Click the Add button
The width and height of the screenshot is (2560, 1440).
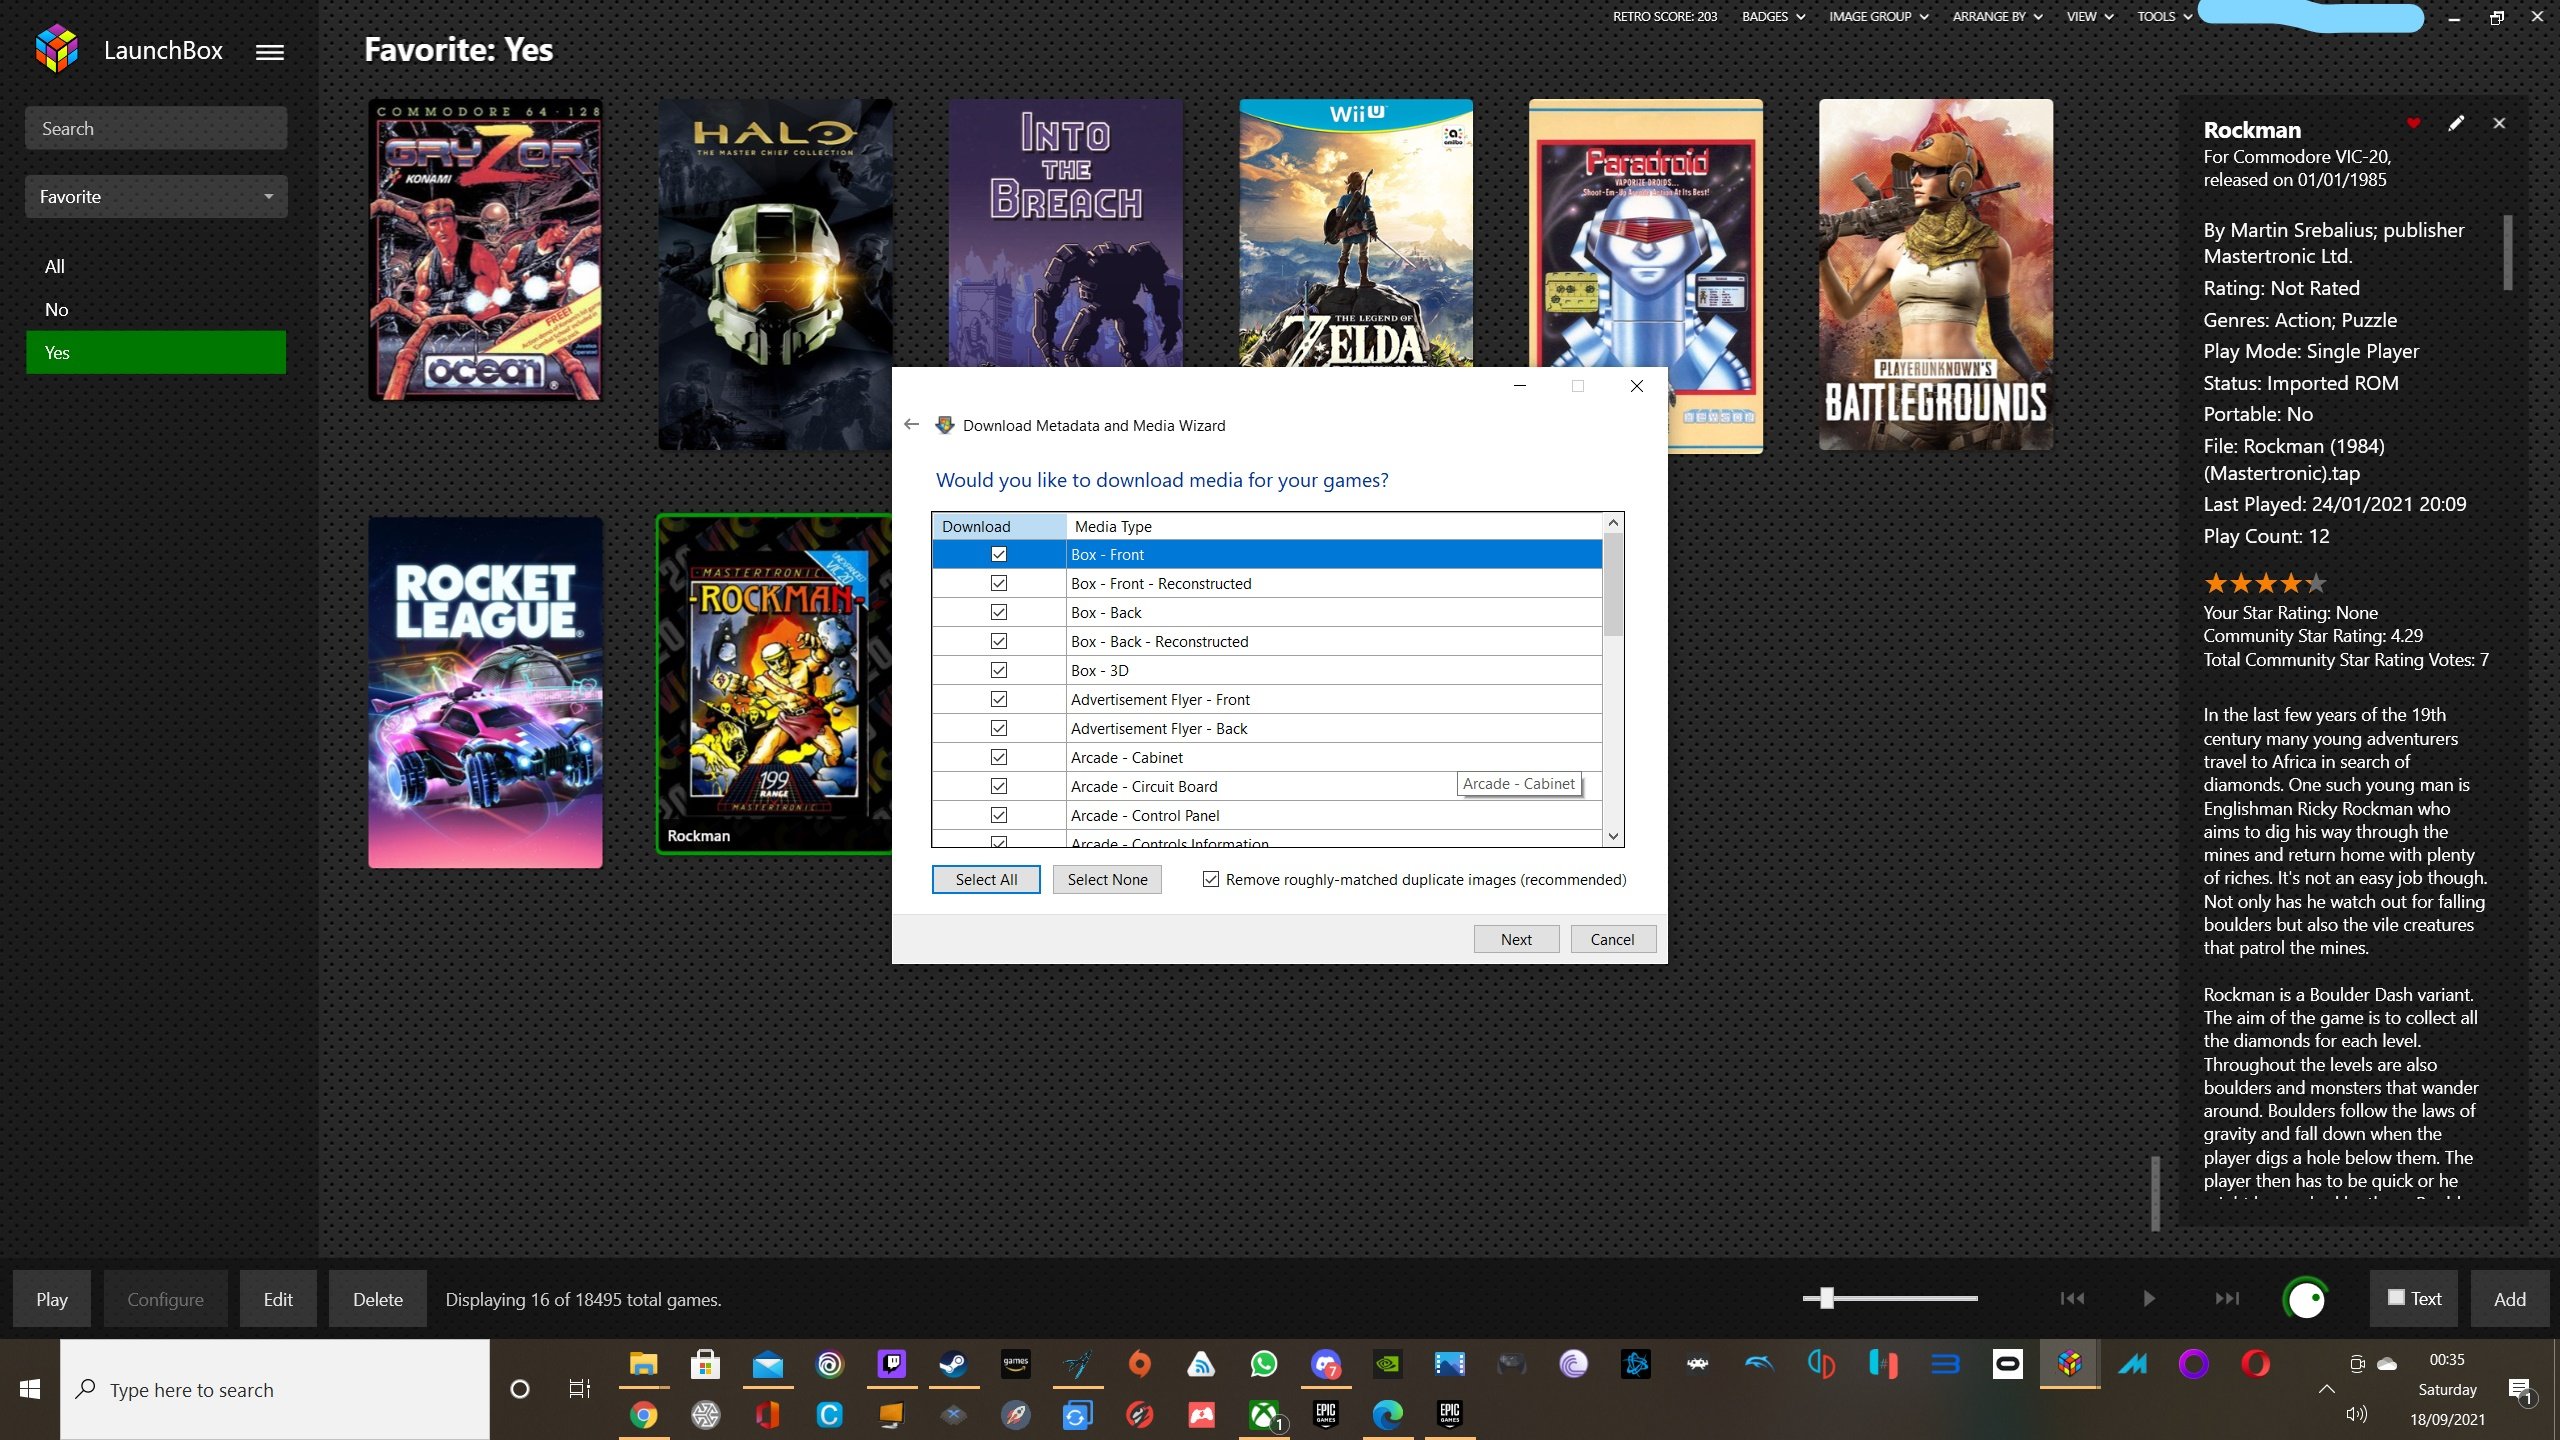2510,1298
